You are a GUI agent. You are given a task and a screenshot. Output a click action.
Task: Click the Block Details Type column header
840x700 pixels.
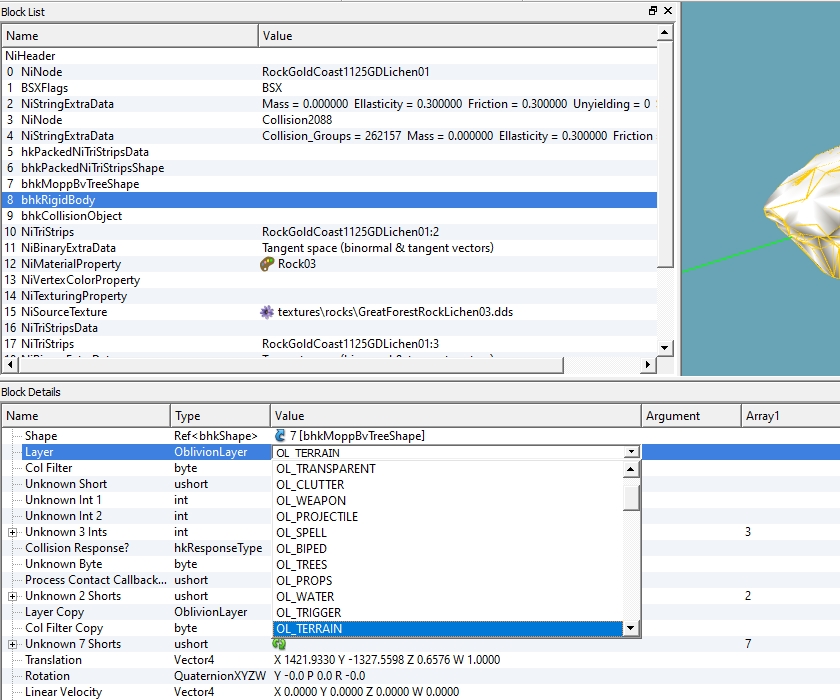click(220, 416)
